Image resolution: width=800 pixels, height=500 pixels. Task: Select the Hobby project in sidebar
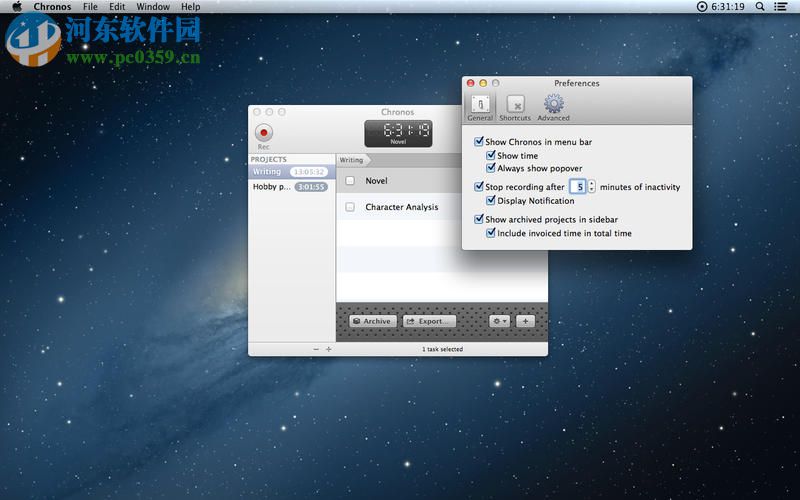(x=291, y=187)
